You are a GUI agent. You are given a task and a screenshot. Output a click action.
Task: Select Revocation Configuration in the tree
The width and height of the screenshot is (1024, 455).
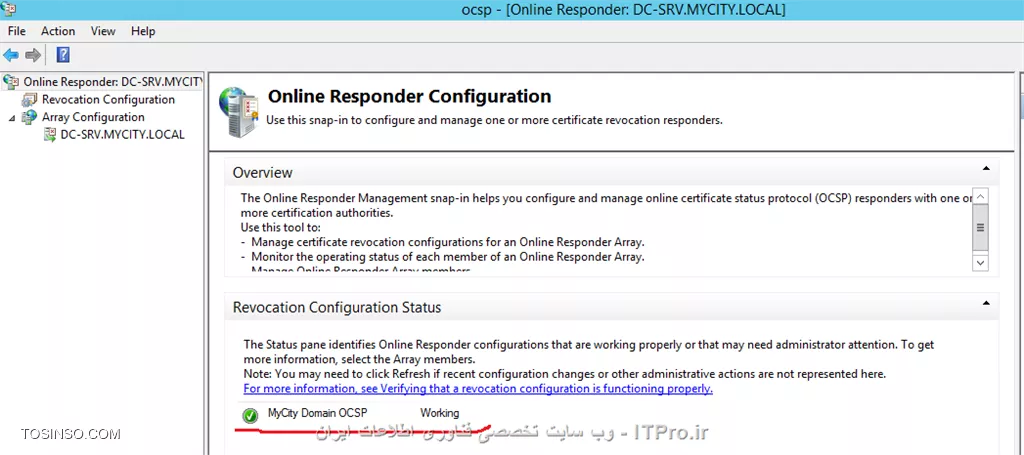point(108,99)
